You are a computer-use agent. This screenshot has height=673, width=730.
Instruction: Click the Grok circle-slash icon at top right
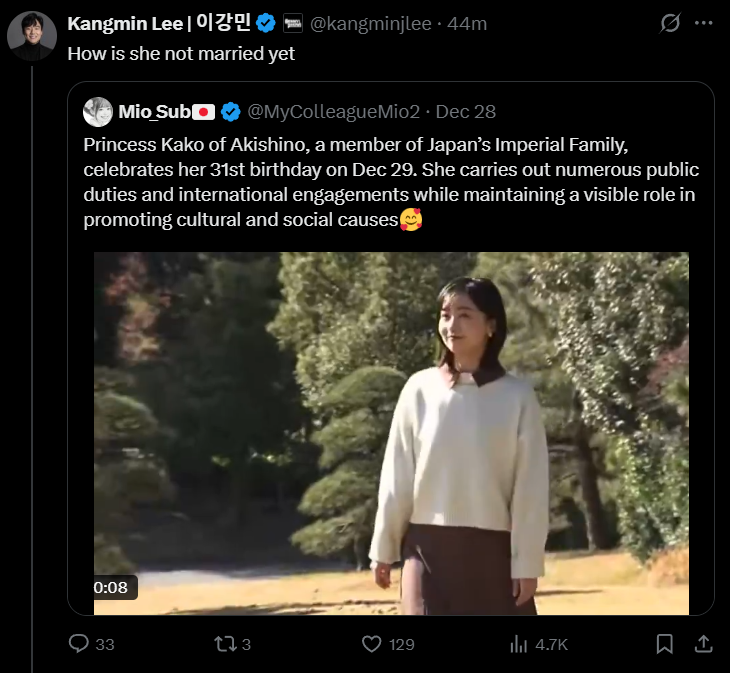point(671,22)
